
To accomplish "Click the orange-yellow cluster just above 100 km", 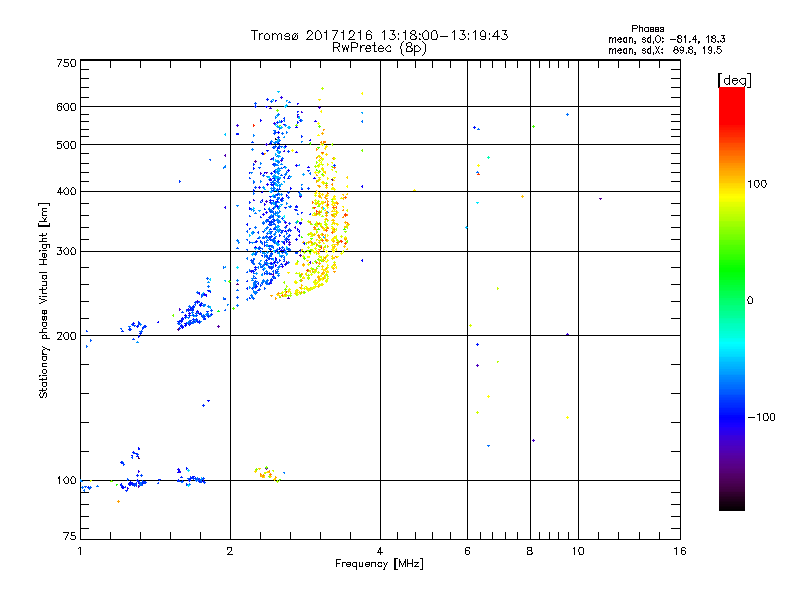I will pyautogui.click(x=267, y=473).
